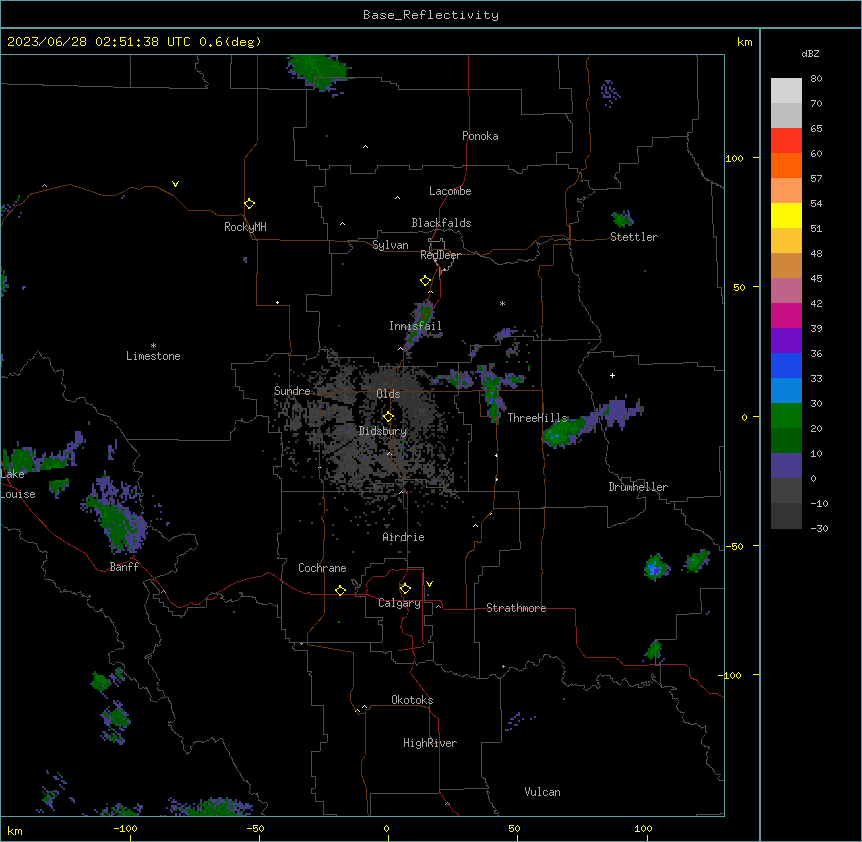The height and width of the screenshot is (842, 862).
Task: Click the asterisk marker above Limestone
Action: [153, 345]
